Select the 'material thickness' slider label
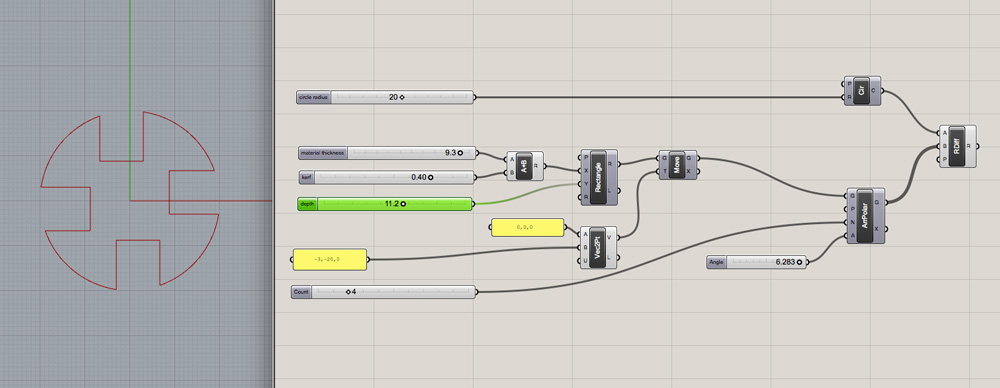 click(323, 153)
